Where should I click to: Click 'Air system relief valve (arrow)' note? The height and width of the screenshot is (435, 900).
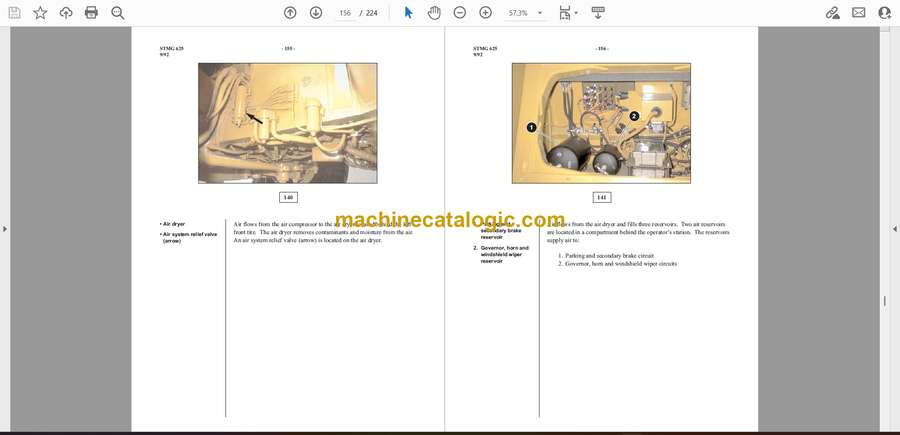tap(189, 238)
